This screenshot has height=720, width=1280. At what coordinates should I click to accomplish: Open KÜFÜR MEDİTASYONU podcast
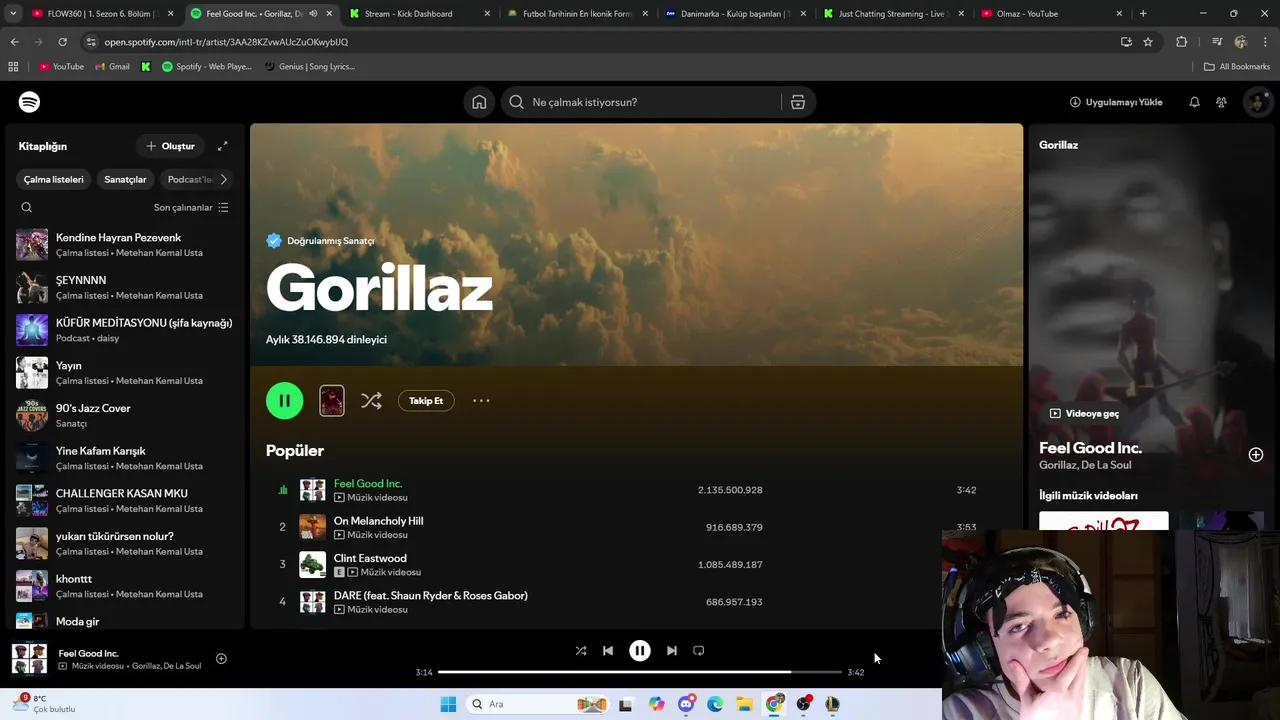click(124, 330)
